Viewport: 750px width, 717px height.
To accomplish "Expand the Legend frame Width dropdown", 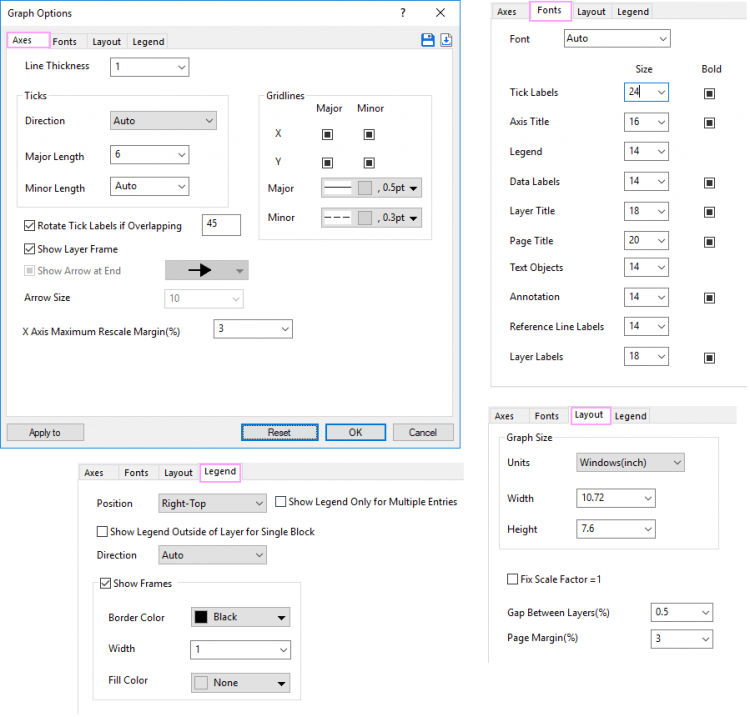I will [x=240, y=650].
